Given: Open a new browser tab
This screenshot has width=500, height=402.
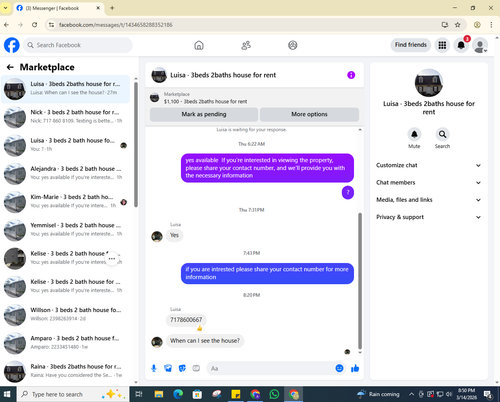Looking at the screenshot, I should [112, 8].
